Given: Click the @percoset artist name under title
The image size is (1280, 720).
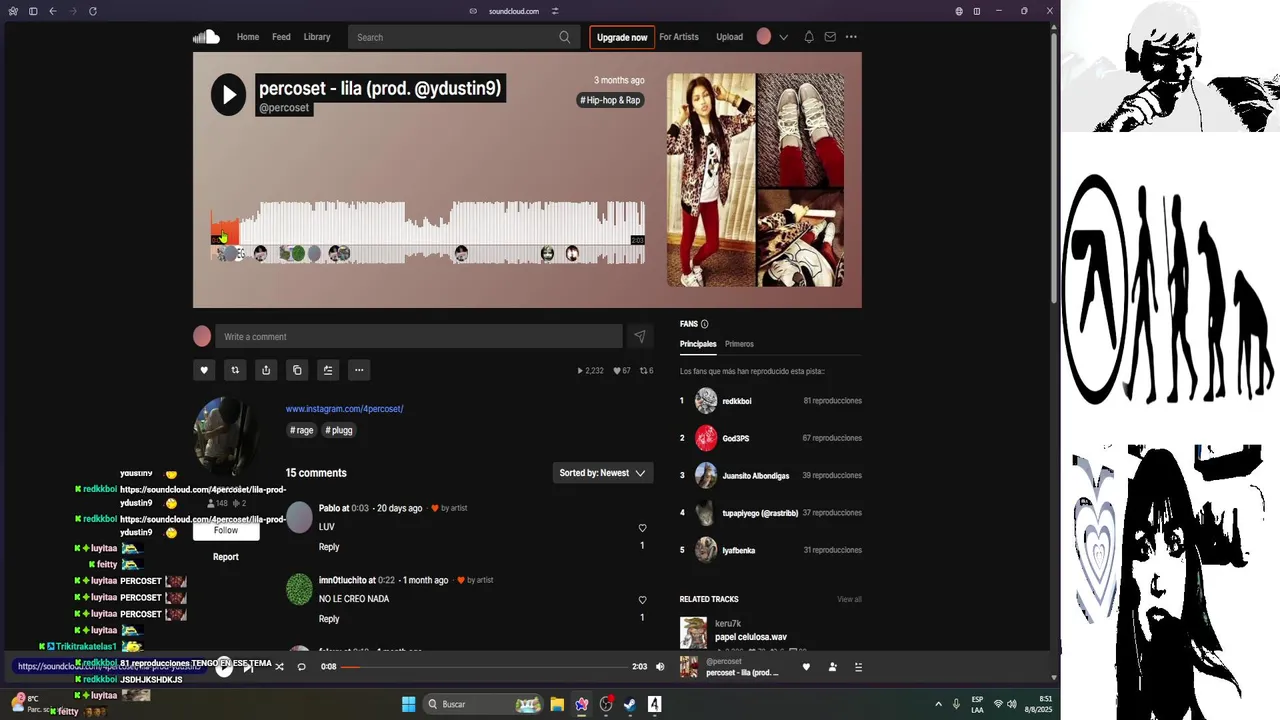Looking at the screenshot, I should click(284, 108).
